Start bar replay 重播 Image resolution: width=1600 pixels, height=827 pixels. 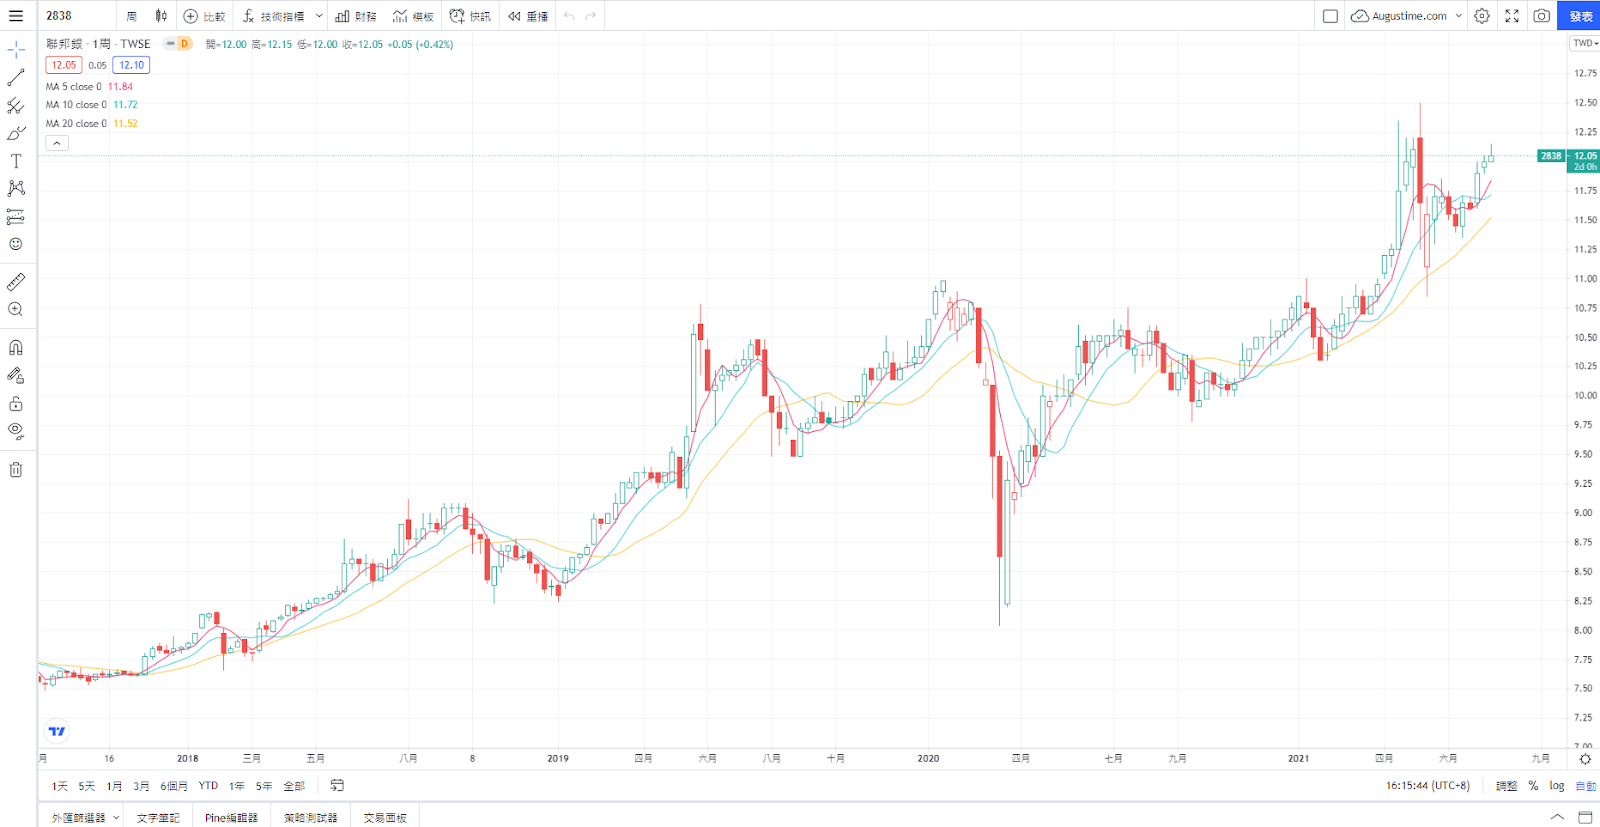[x=528, y=16]
